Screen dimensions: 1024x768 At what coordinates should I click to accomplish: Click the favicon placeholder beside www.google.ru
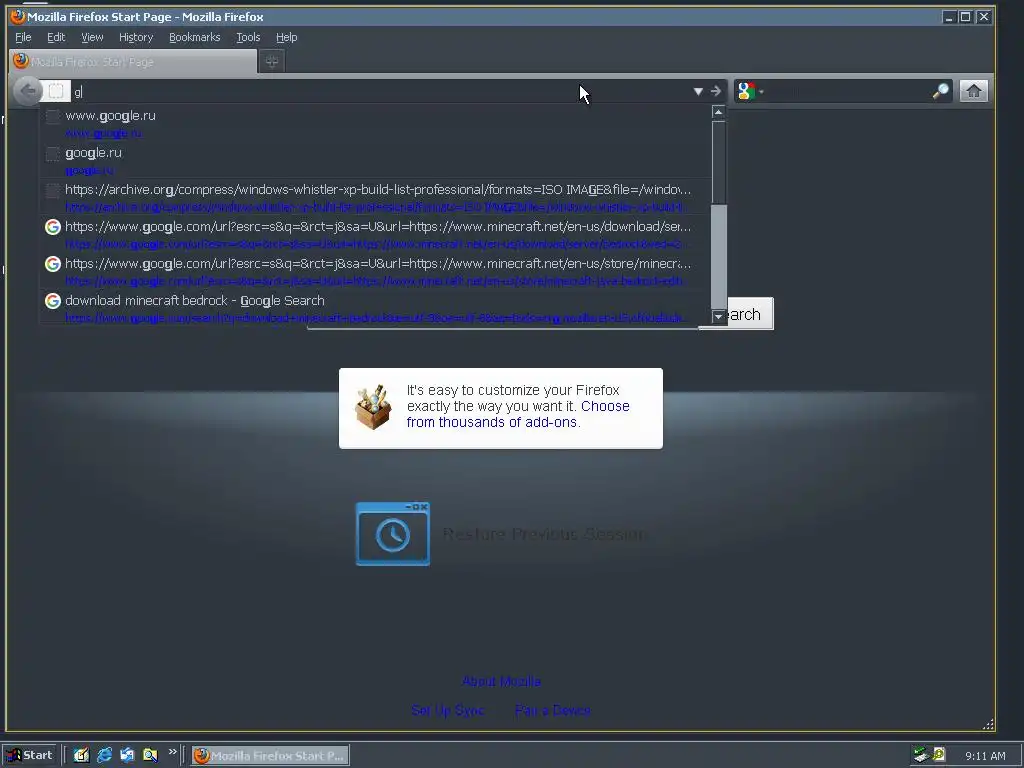[53, 116]
